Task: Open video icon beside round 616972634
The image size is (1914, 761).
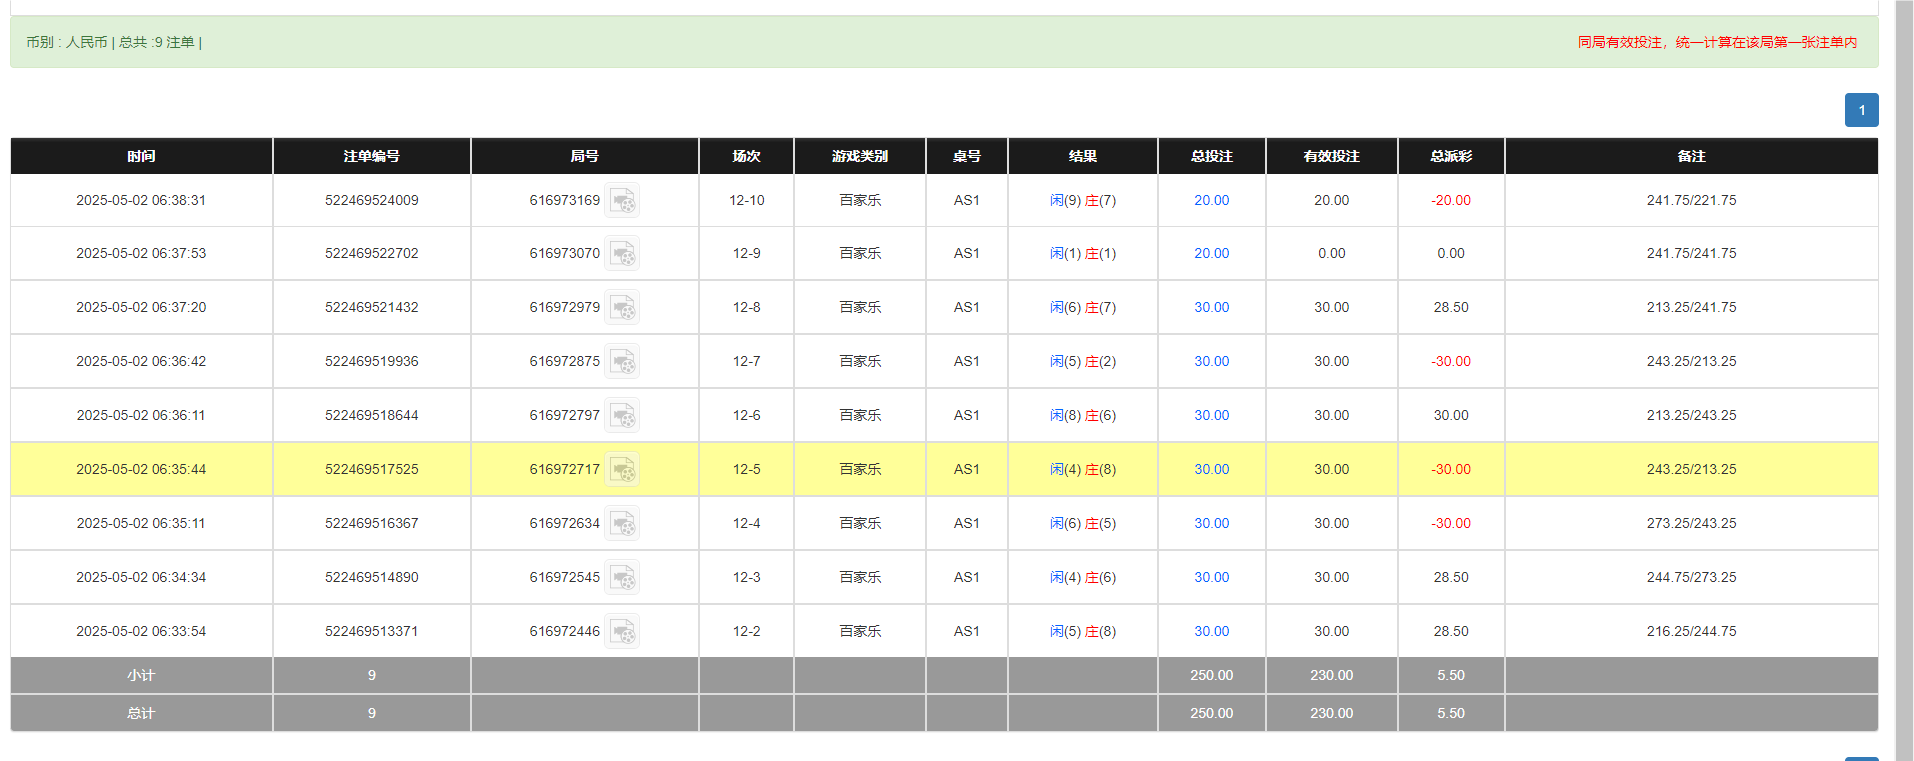Action: pos(622,524)
